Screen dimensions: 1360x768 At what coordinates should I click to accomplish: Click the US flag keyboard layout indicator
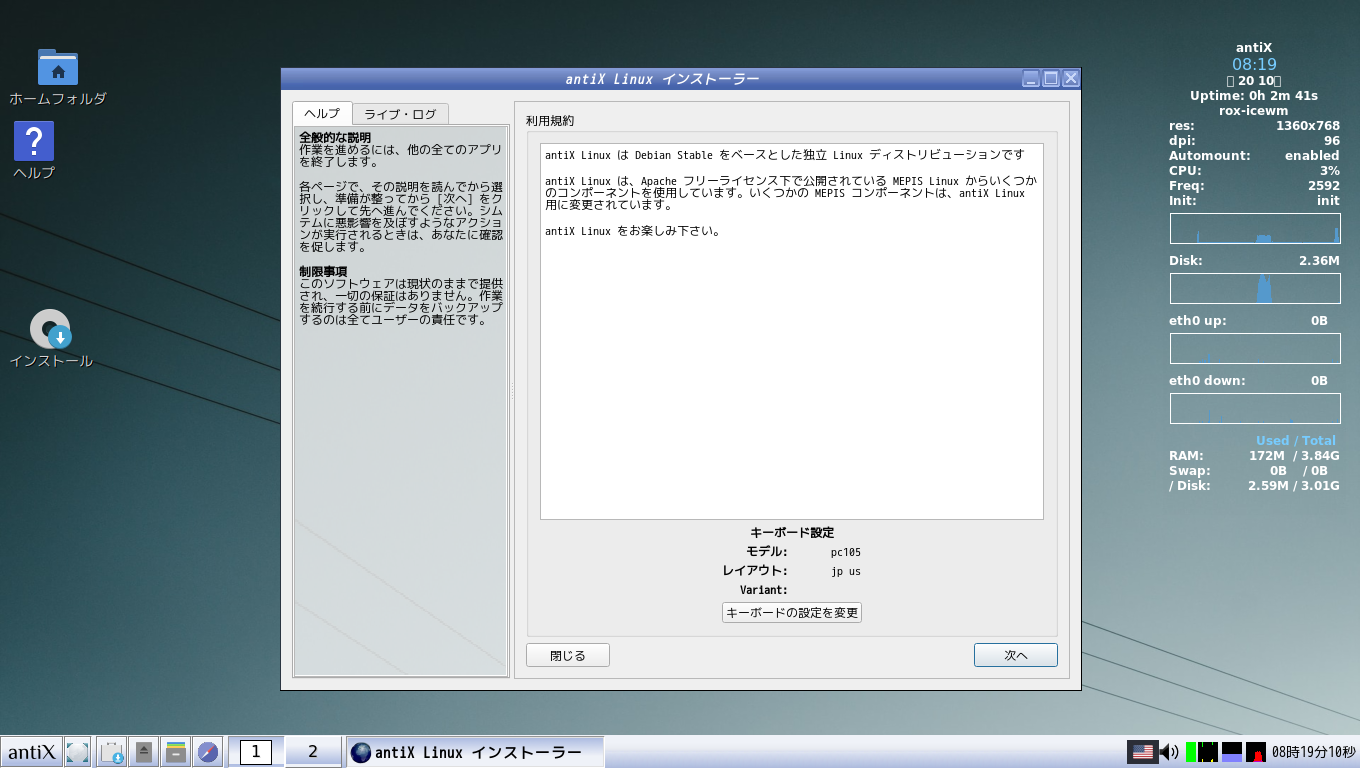click(x=1142, y=752)
